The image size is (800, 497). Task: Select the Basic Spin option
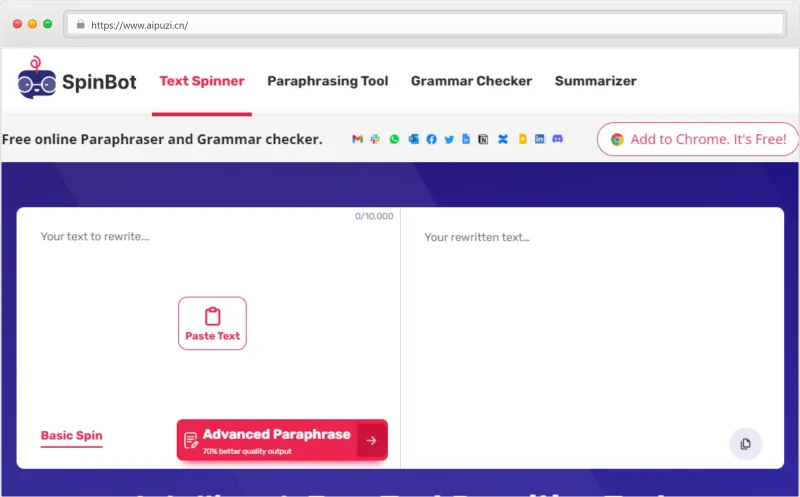coord(71,436)
